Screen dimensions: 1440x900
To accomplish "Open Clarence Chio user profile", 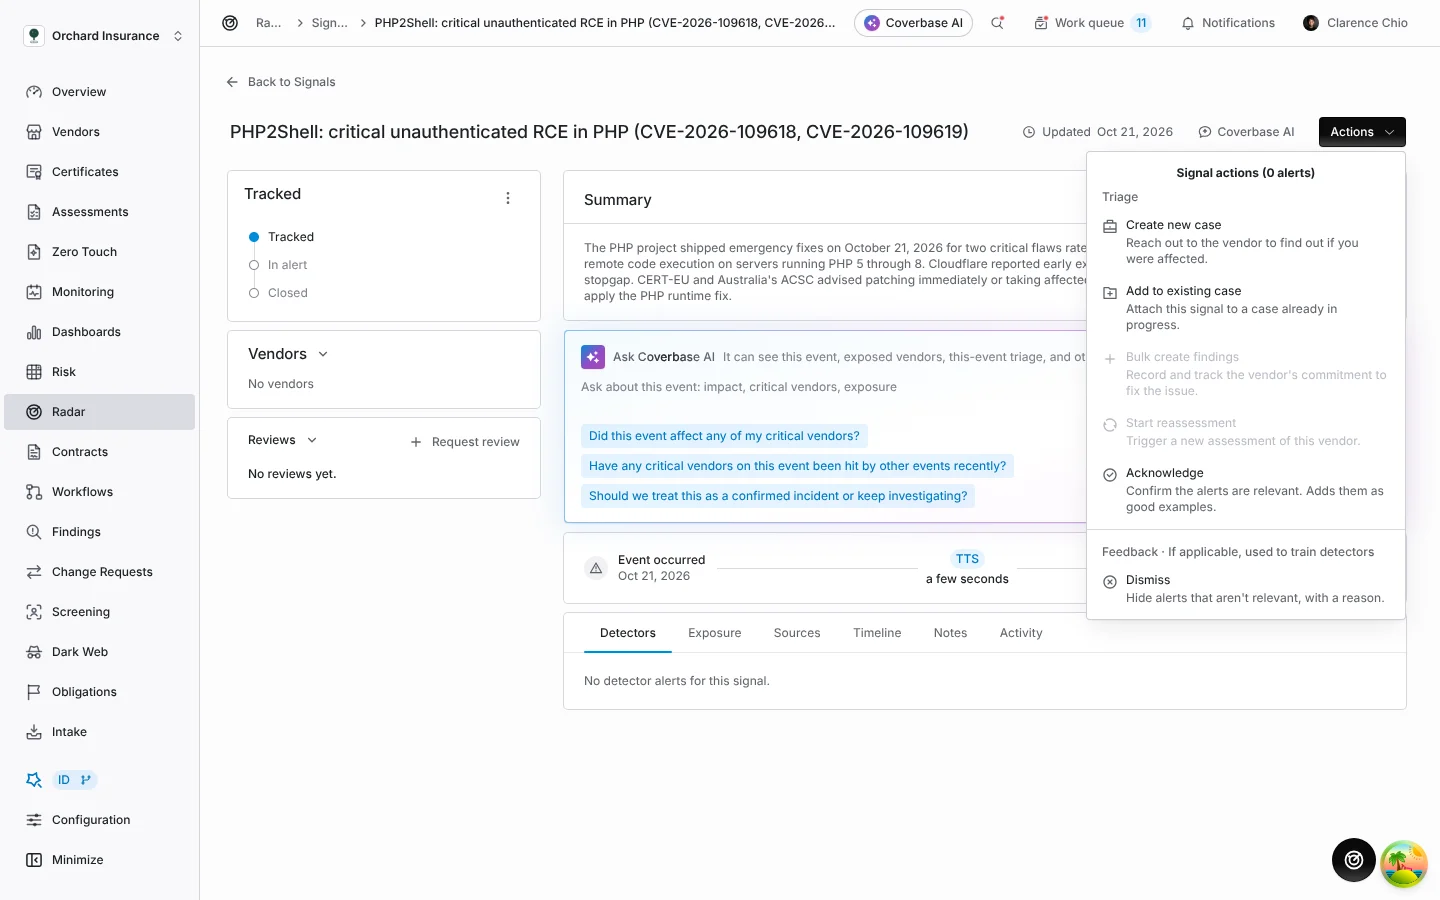I will pos(1356,23).
